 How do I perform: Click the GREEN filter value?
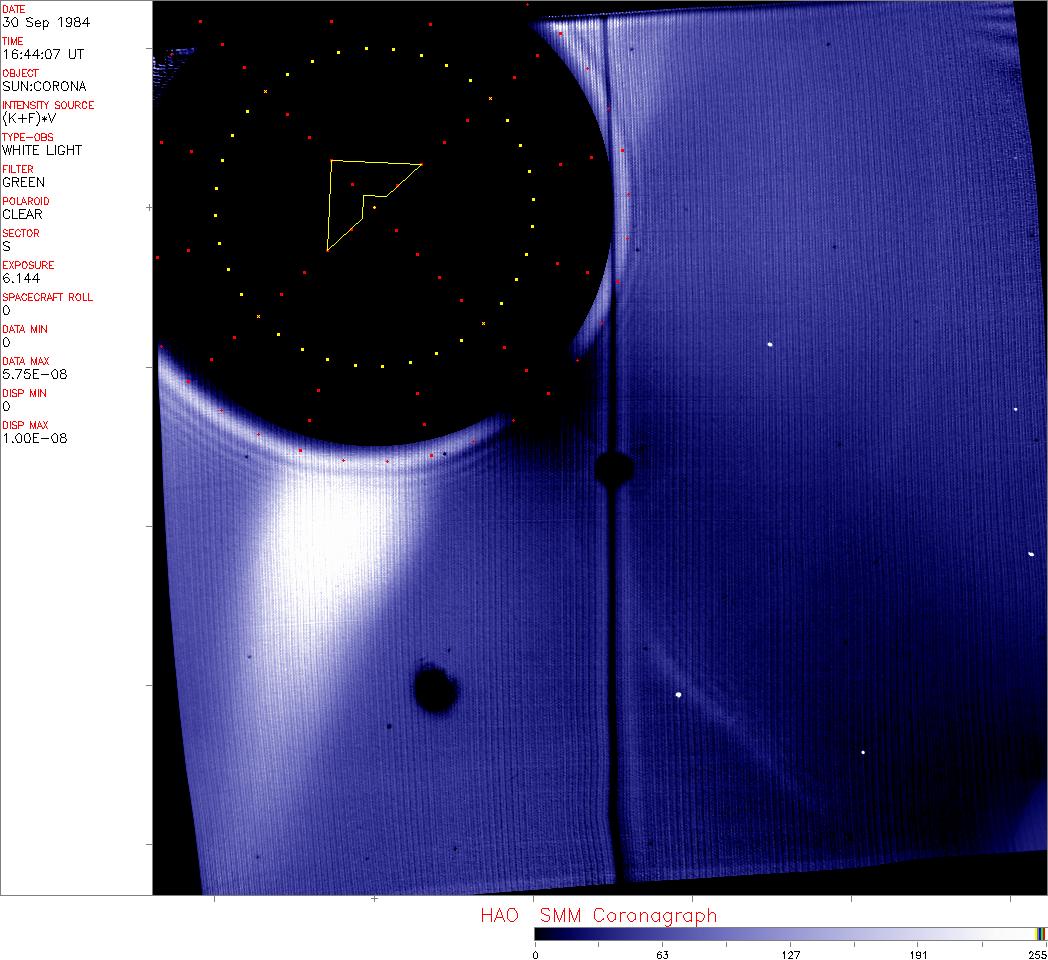[x=23, y=182]
